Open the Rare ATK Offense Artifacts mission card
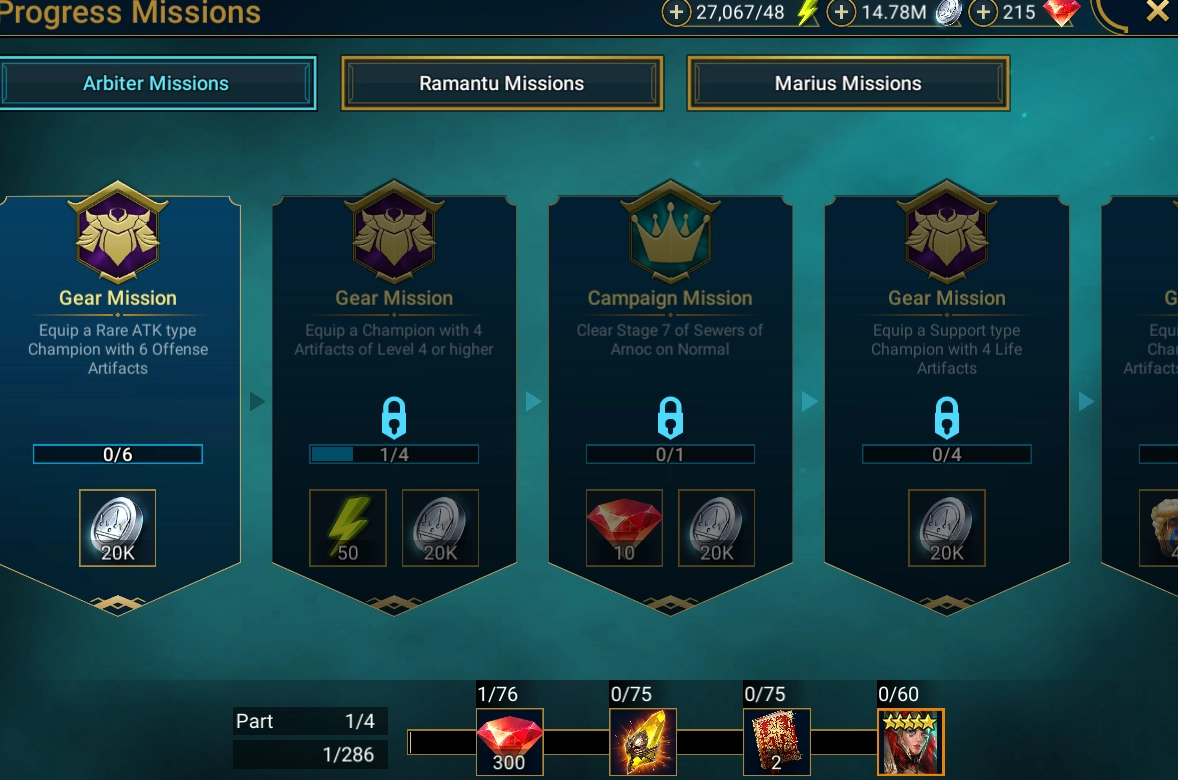The image size is (1178, 780). point(119,398)
